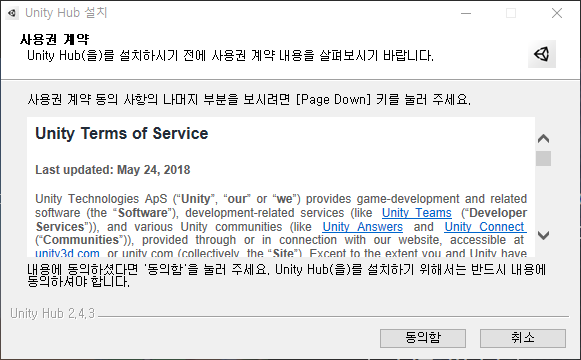Click the 'Unity Hub 설치' window title text
The height and width of the screenshot is (360, 581).
66,13
